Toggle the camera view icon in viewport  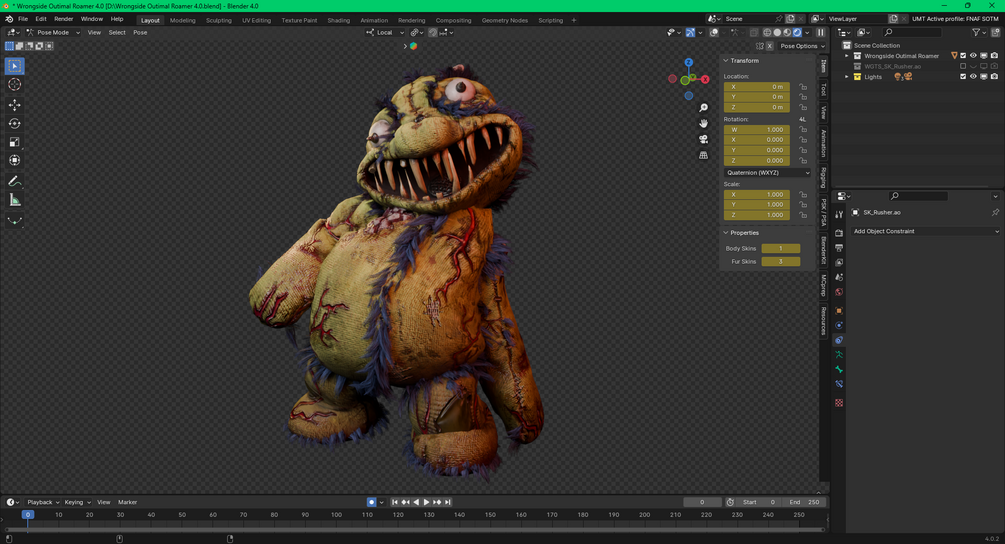704,139
